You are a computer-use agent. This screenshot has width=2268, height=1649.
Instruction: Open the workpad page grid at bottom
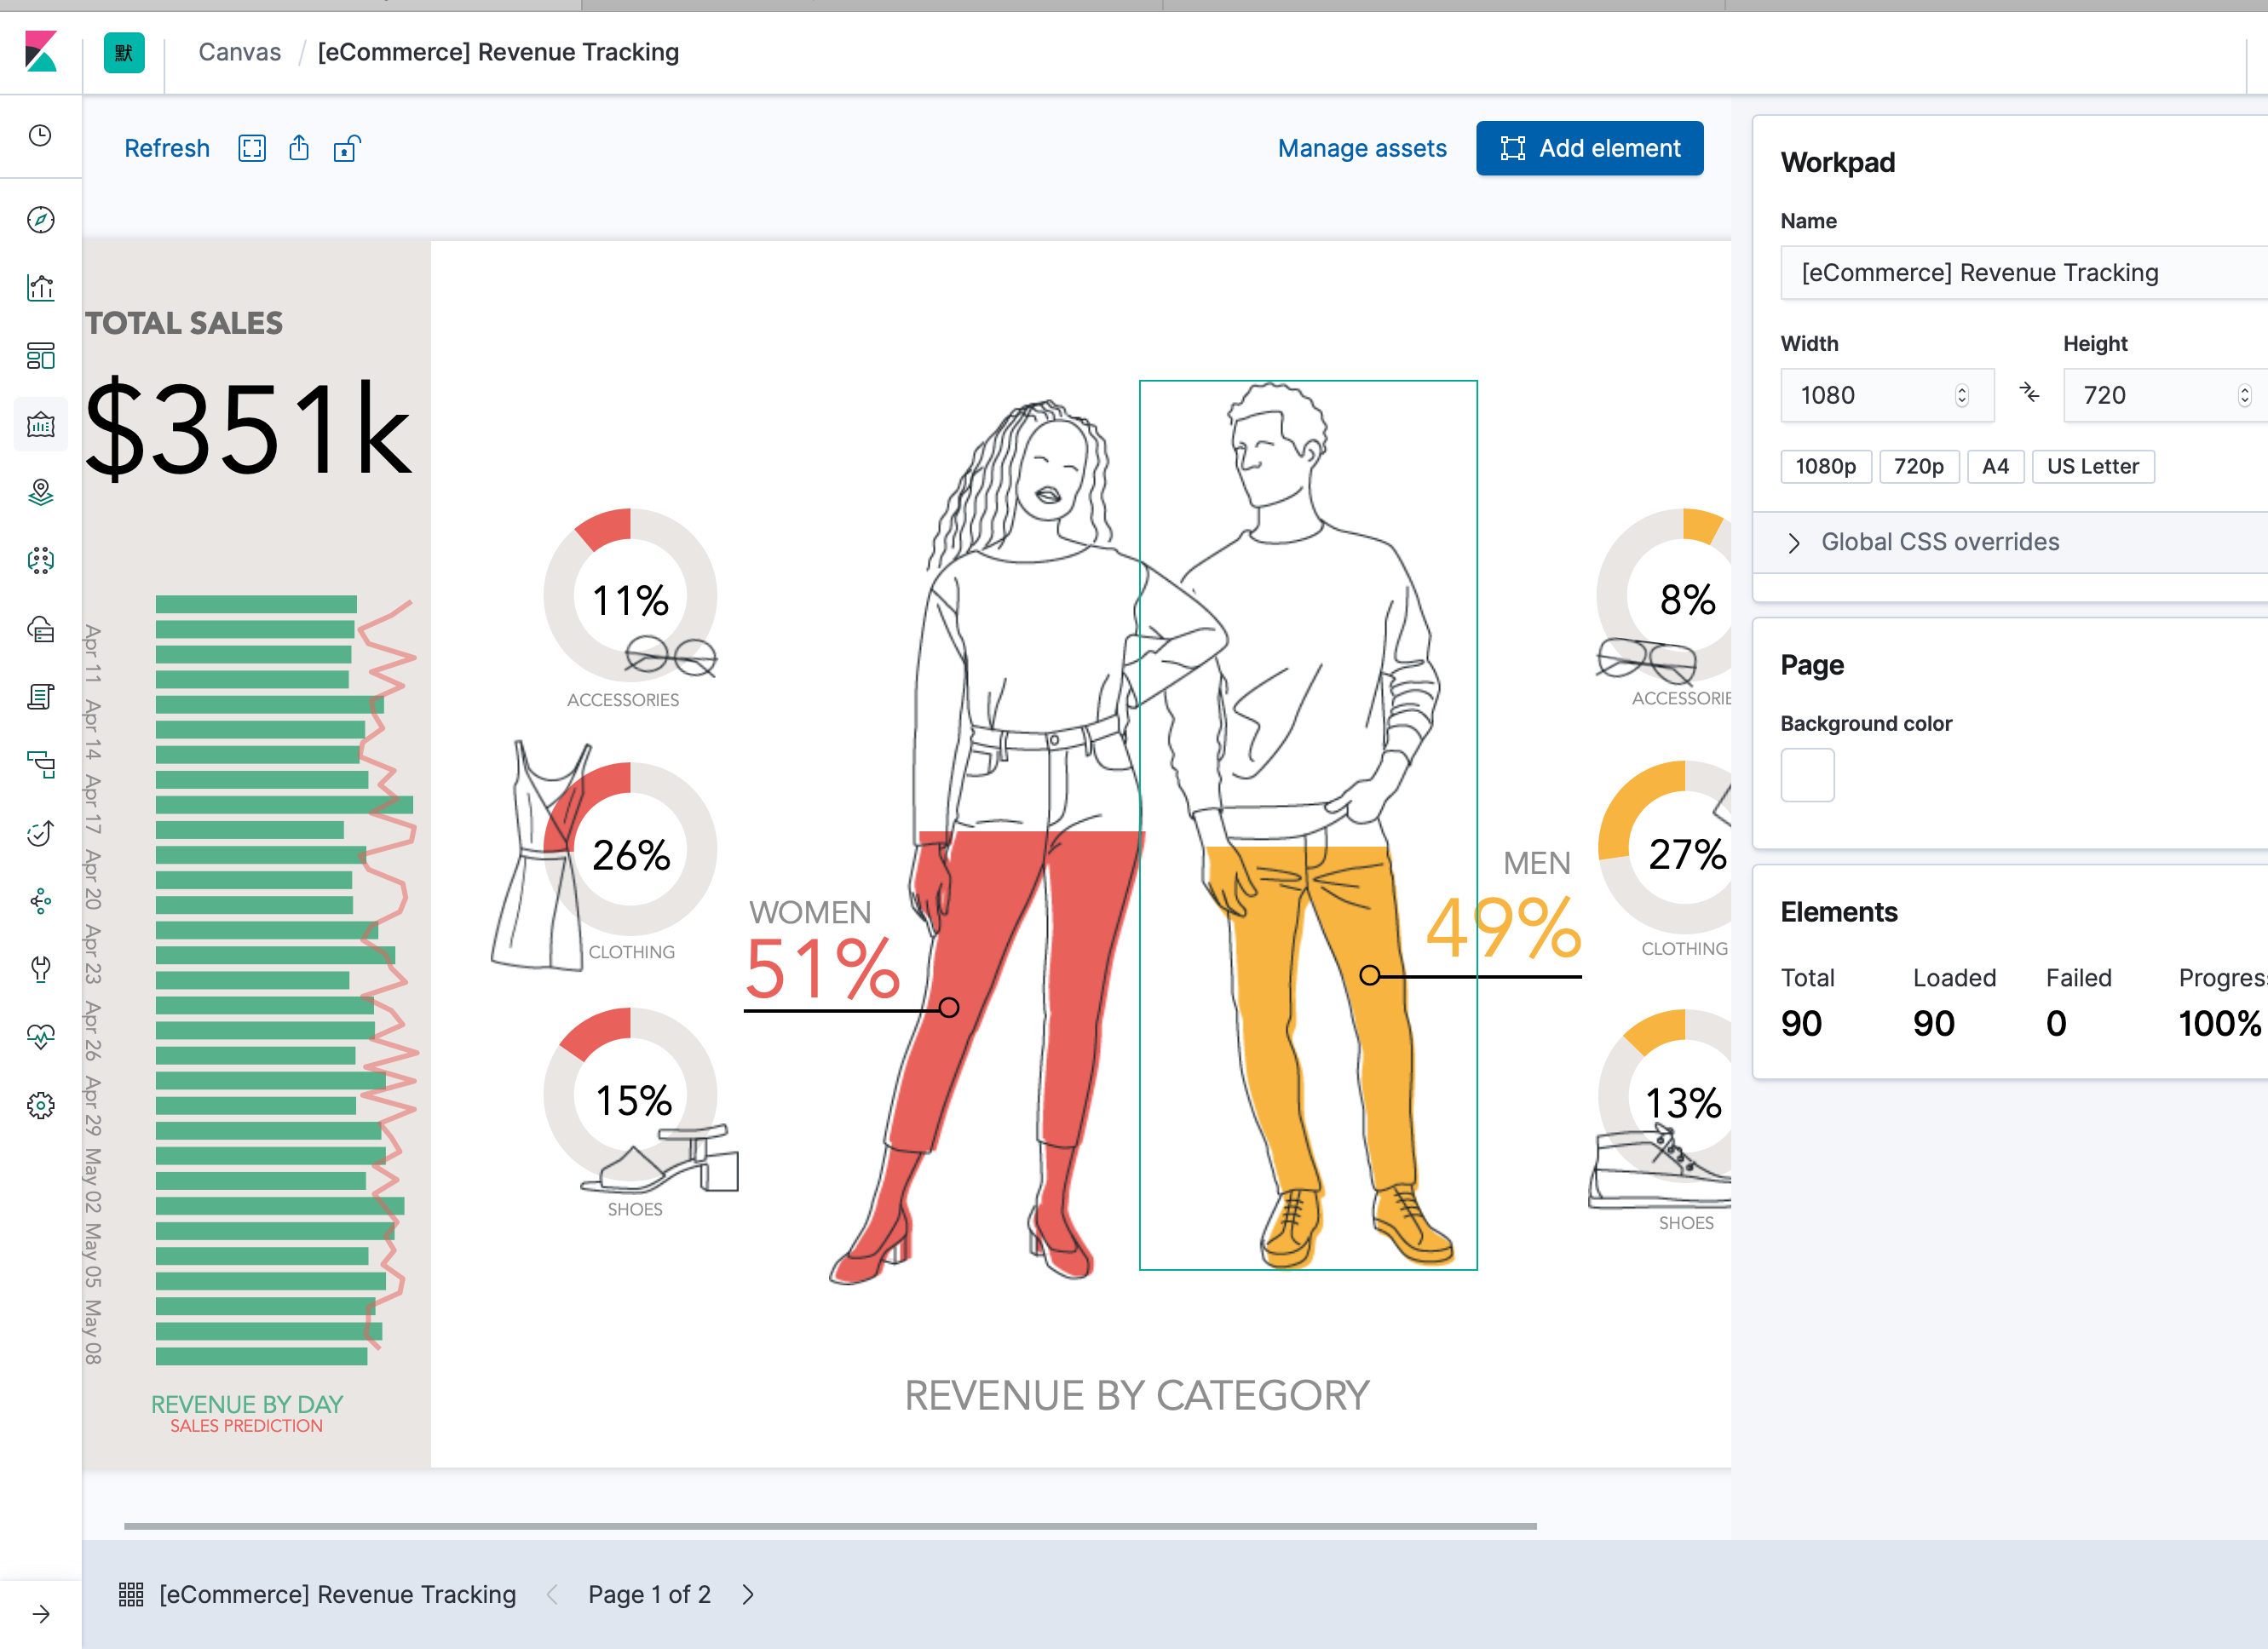[x=131, y=1594]
